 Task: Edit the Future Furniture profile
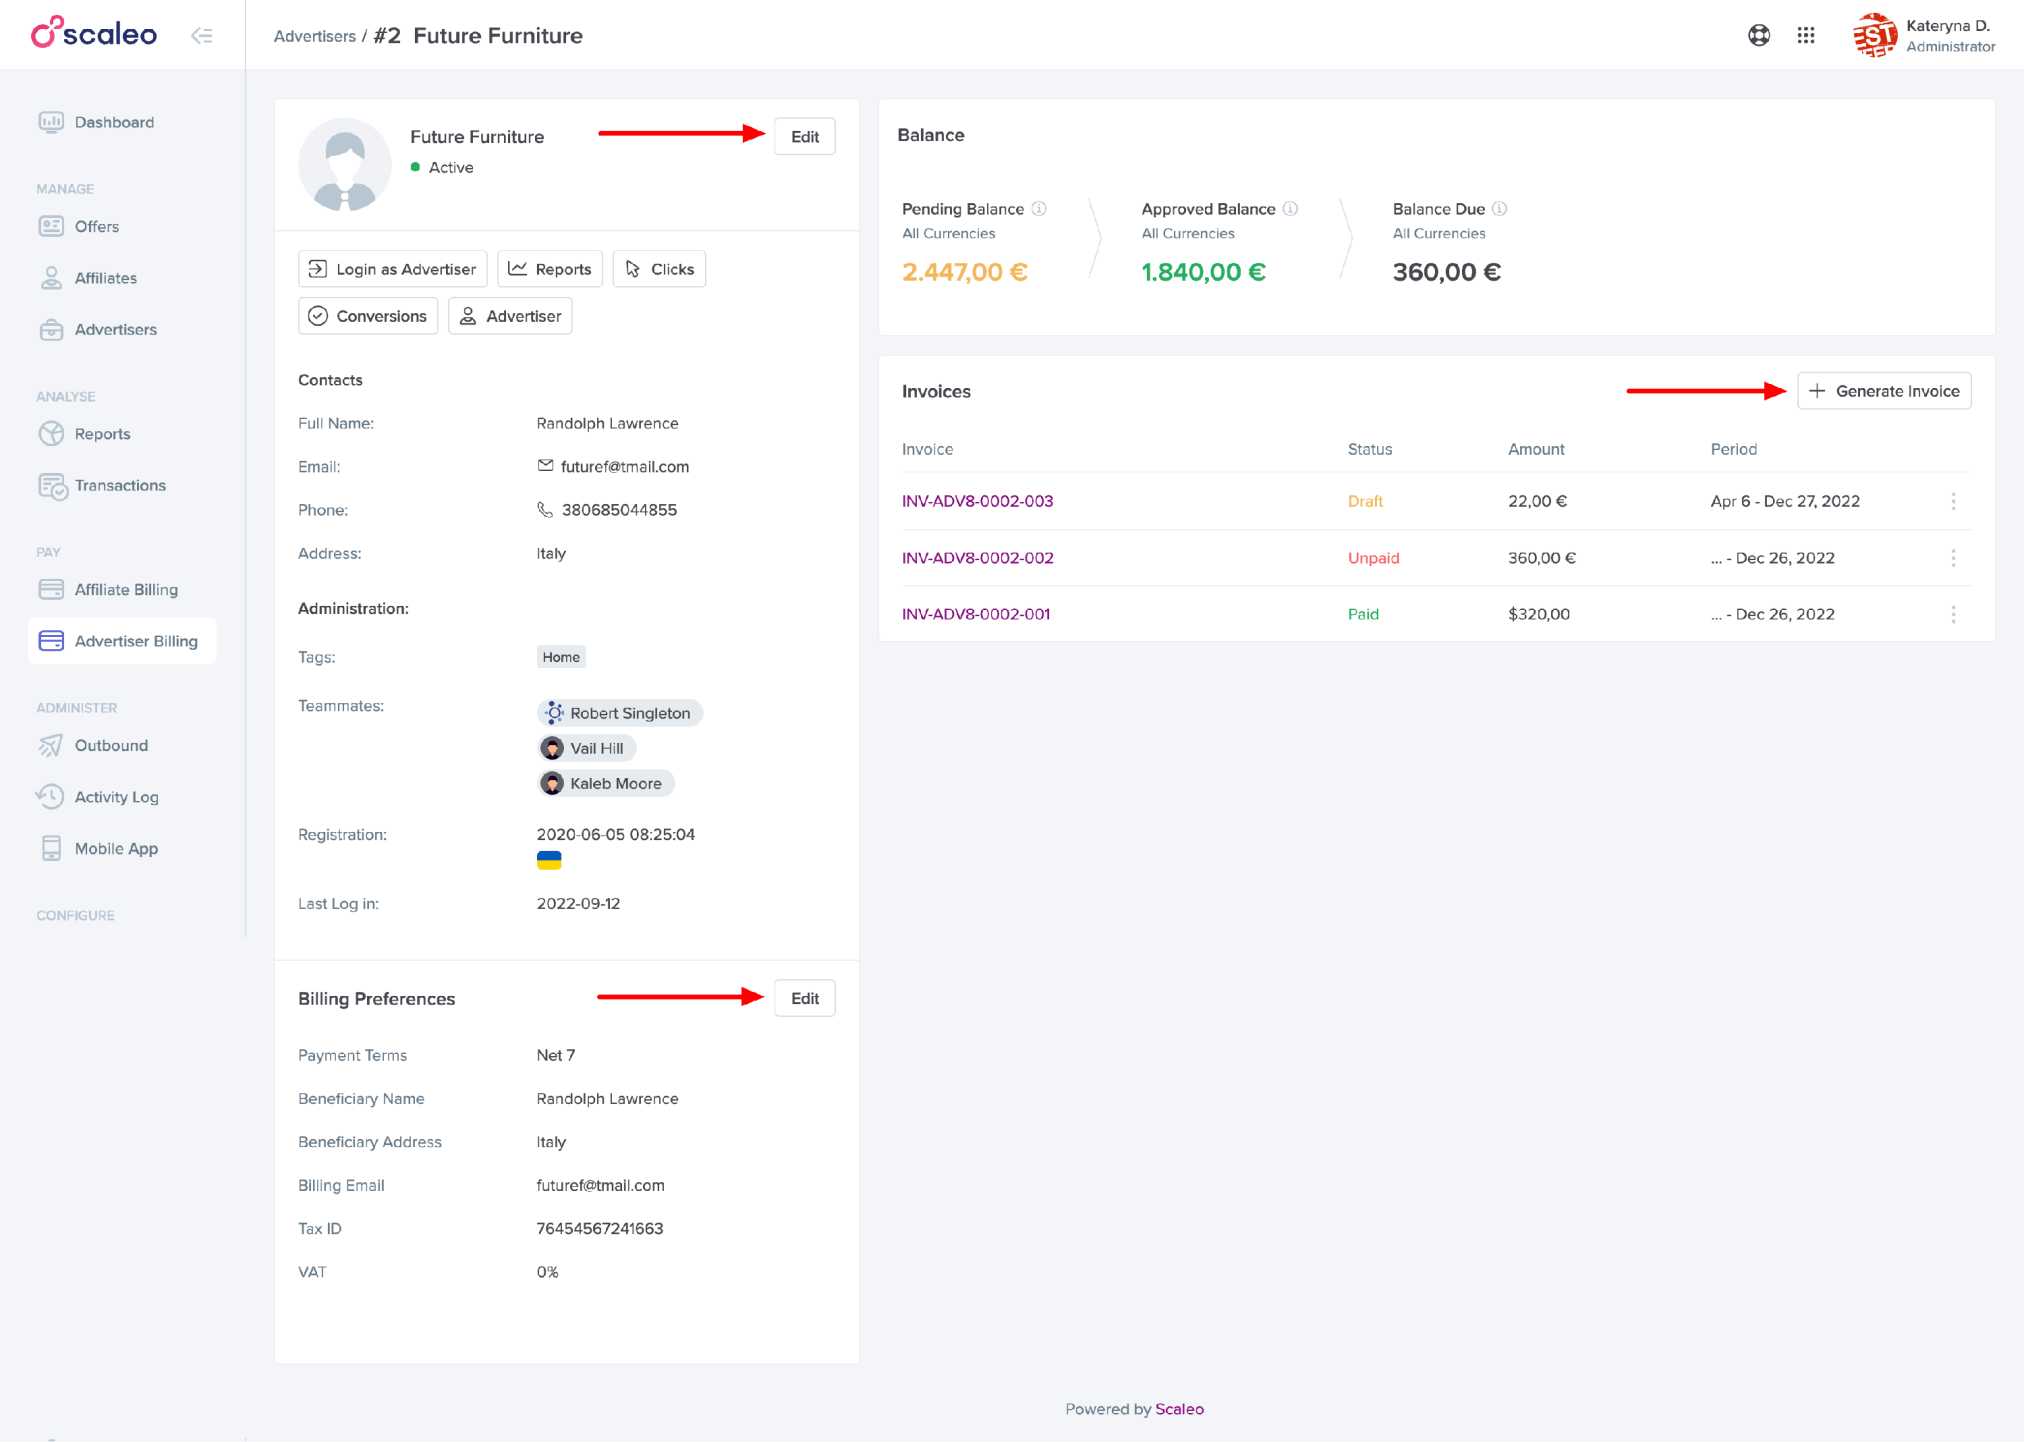(x=805, y=137)
